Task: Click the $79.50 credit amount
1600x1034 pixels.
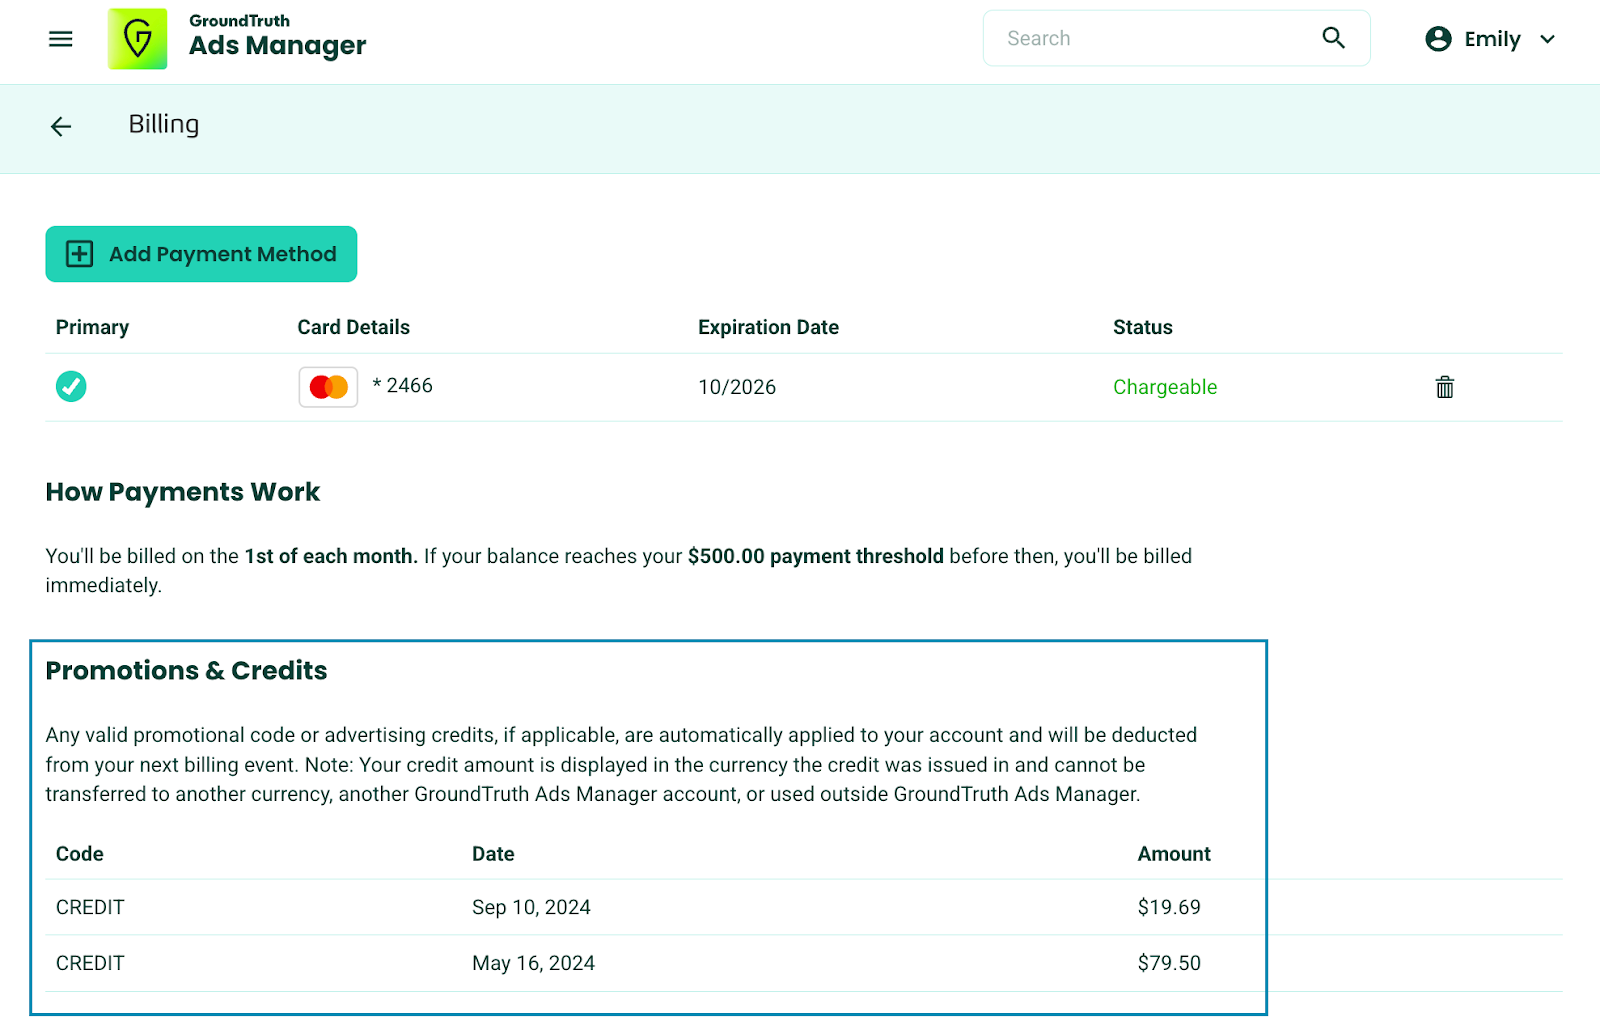Action: (1168, 963)
